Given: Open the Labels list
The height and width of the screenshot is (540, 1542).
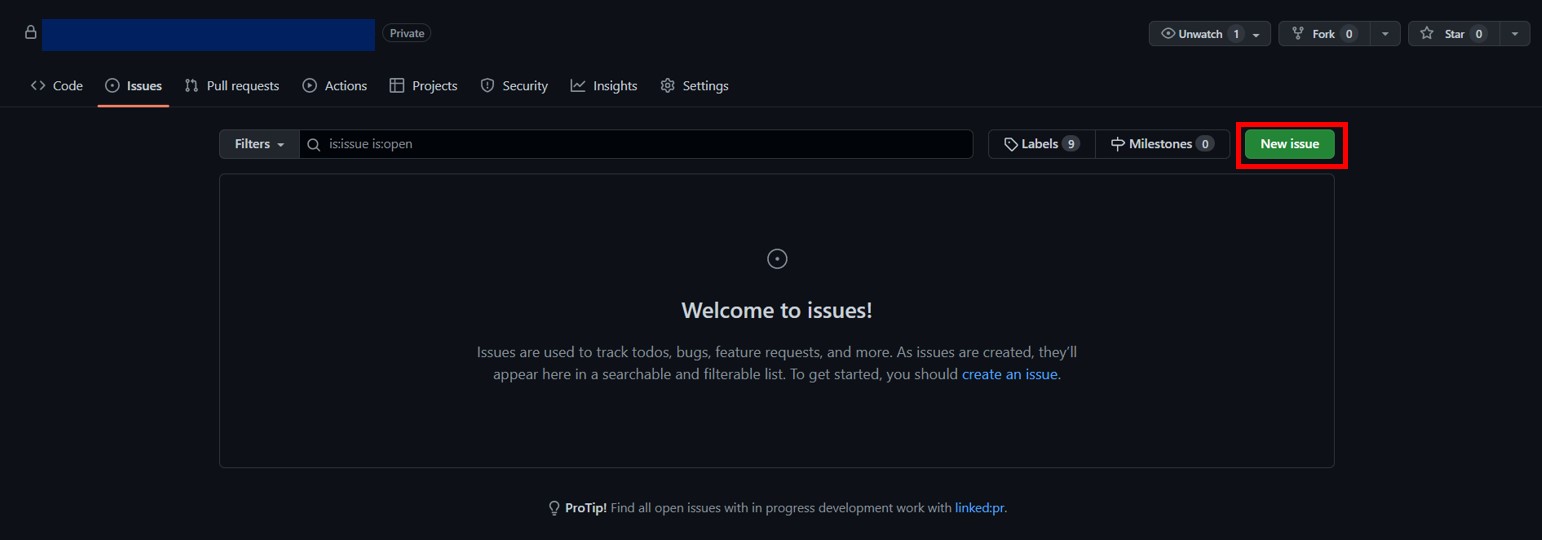Looking at the screenshot, I should [1042, 144].
